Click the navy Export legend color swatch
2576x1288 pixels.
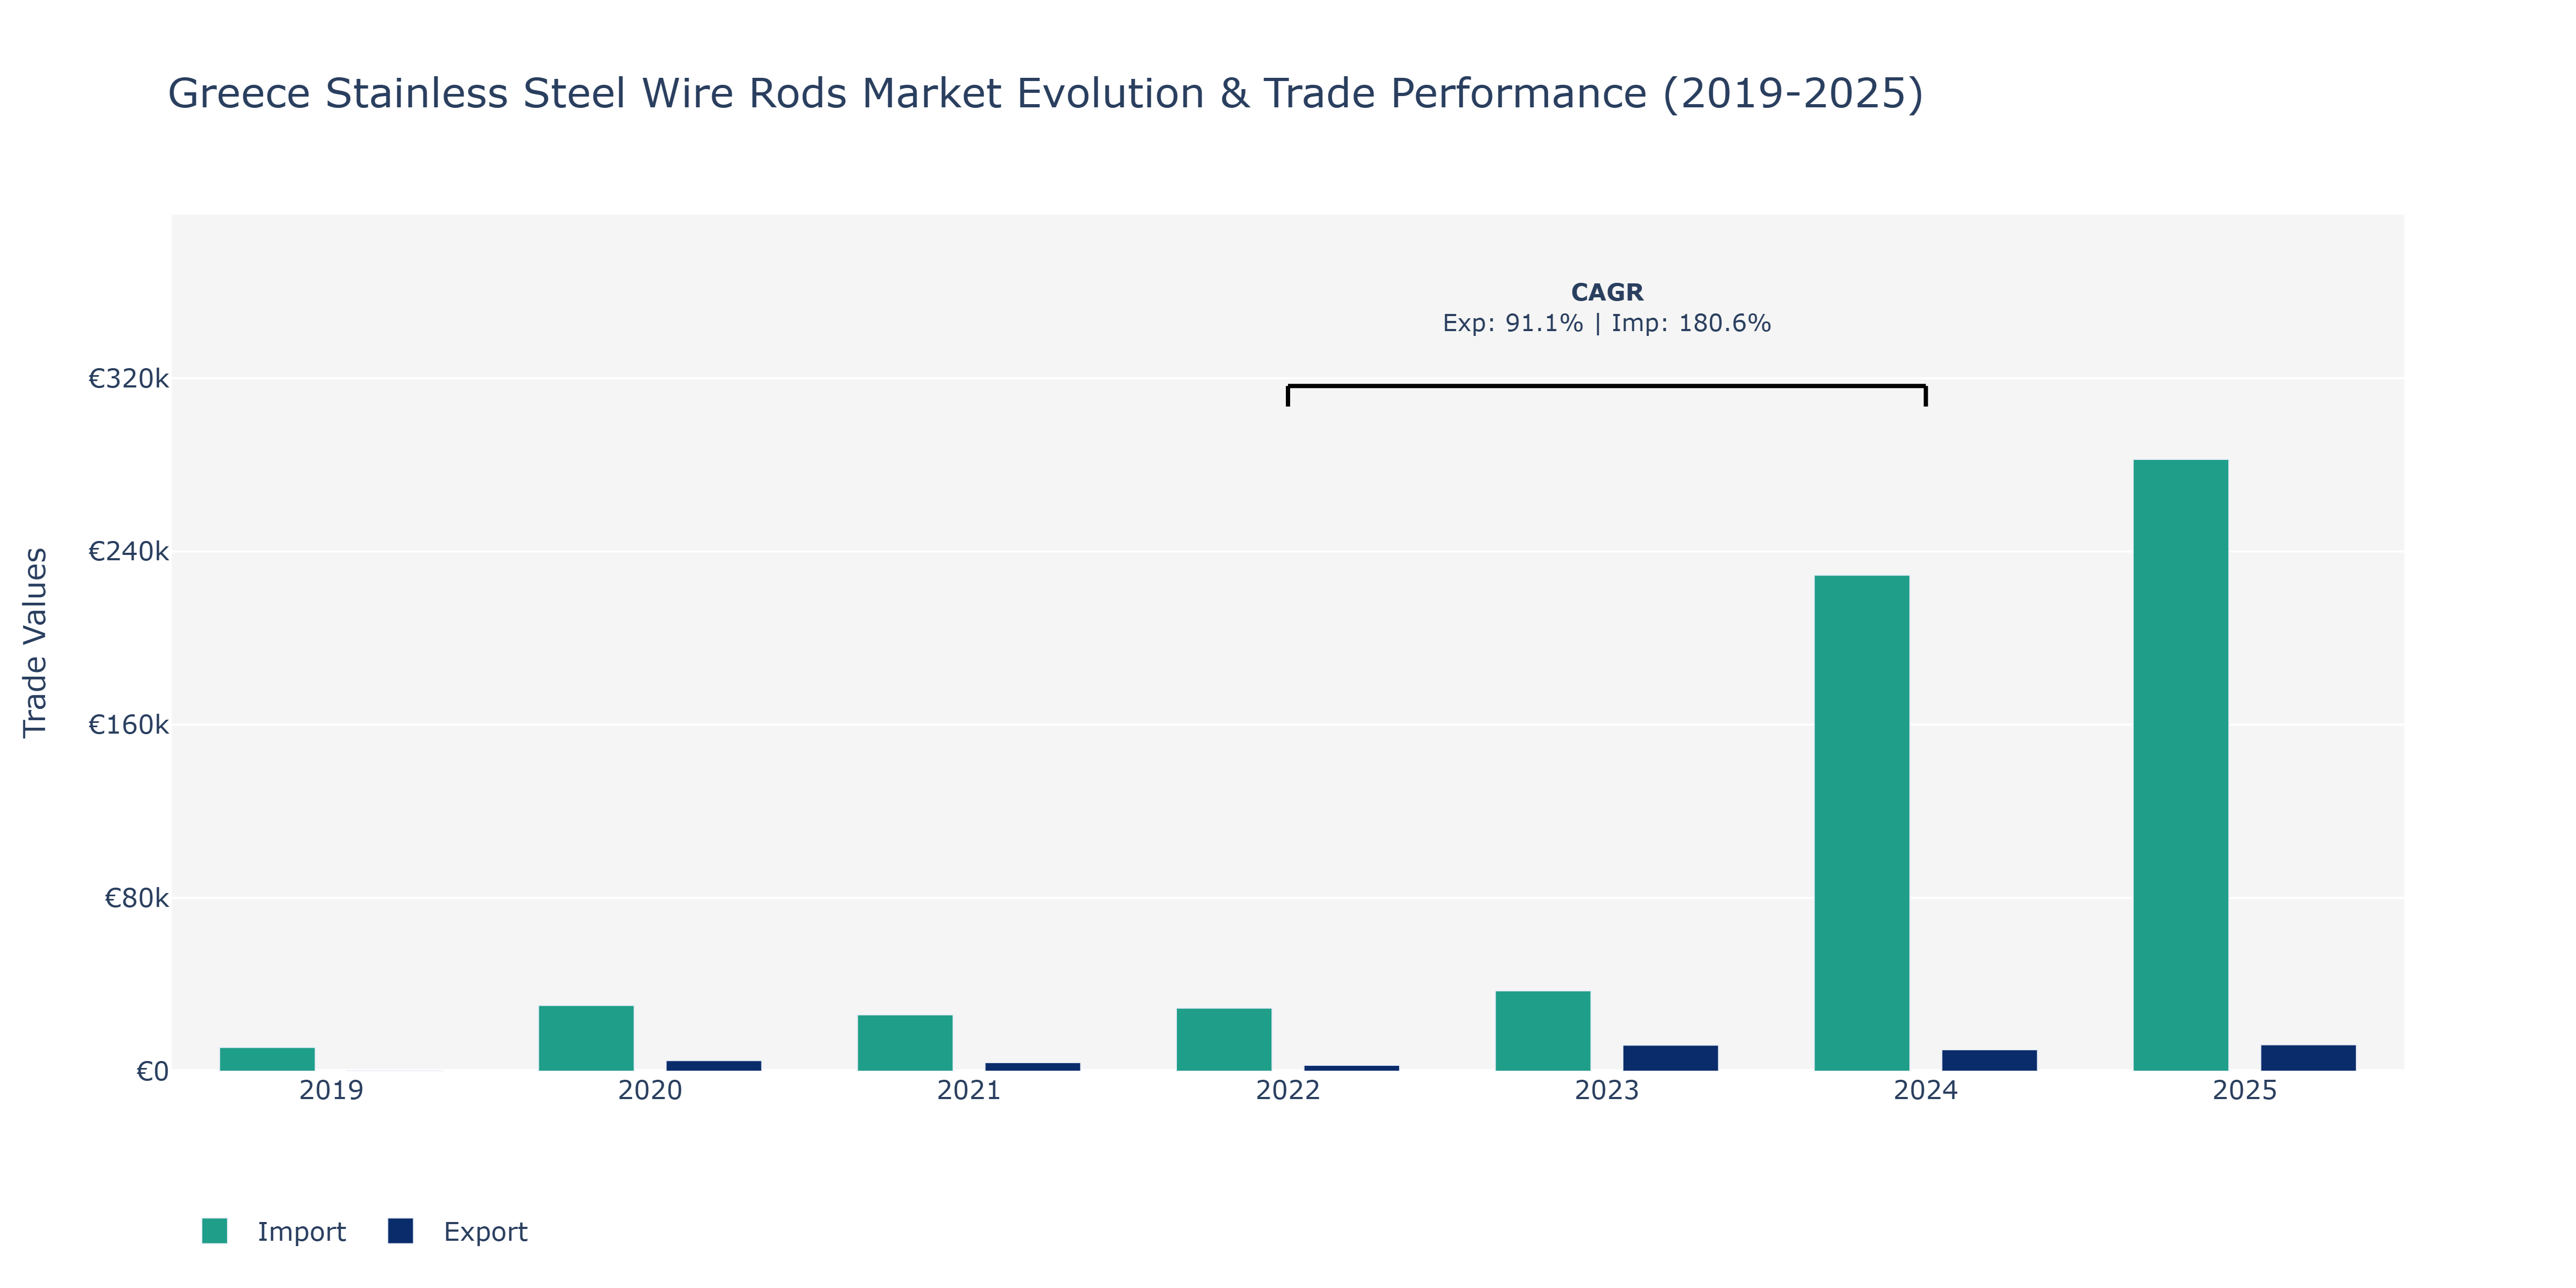point(400,1231)
